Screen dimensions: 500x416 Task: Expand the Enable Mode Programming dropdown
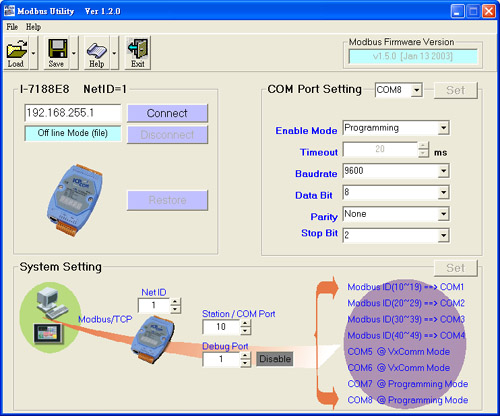point(443,128)
